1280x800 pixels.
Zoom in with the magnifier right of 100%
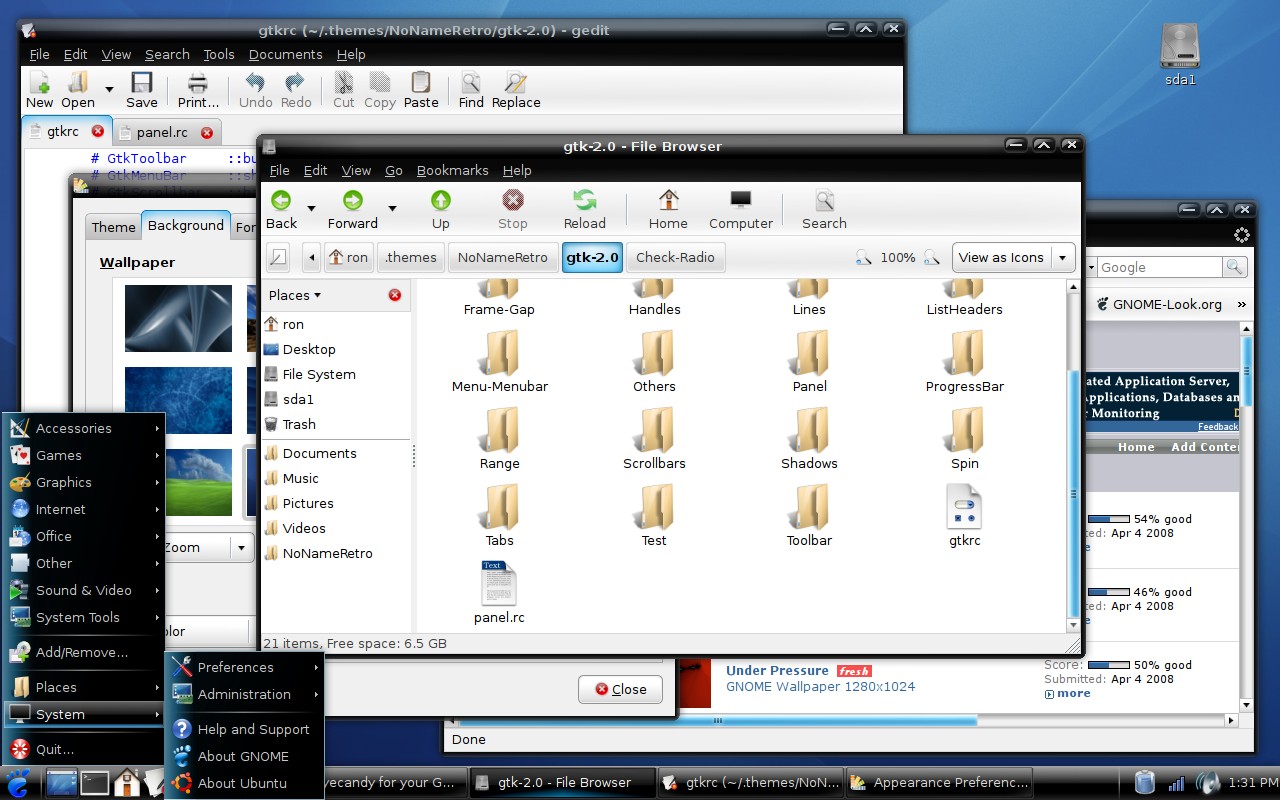[932, 257]
